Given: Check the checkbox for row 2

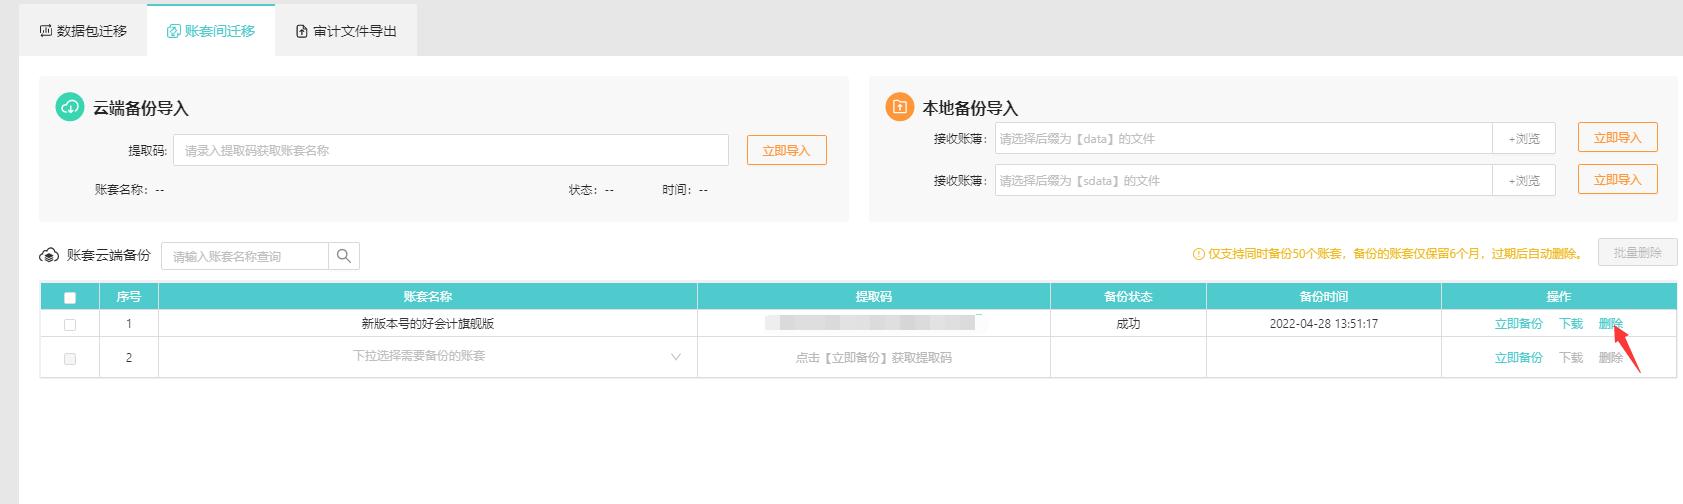Looking at the screenshot, I should 70,358.
